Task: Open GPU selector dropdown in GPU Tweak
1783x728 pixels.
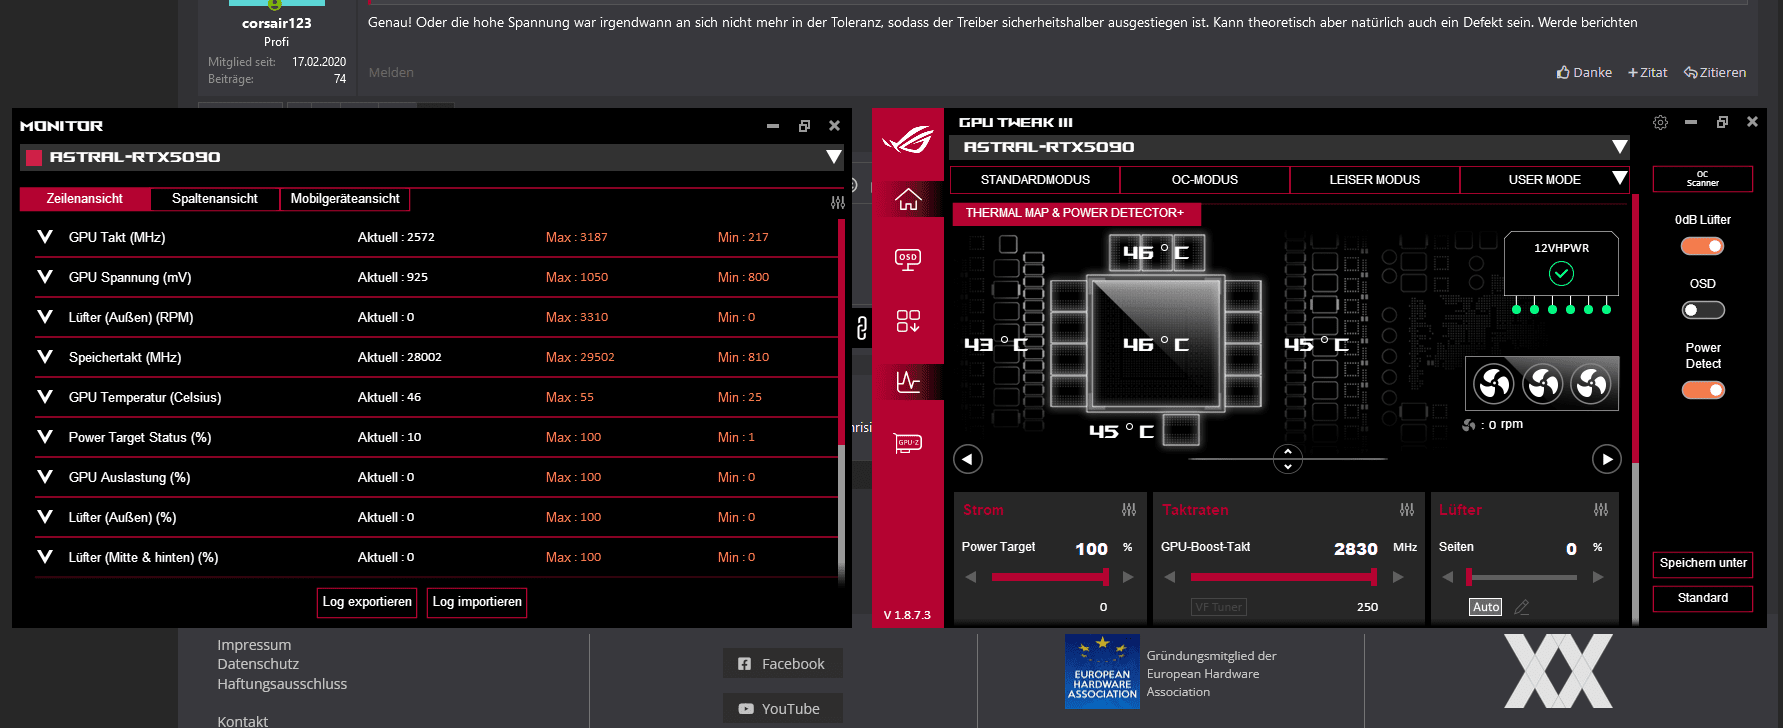Action: tap(1619, 147)
